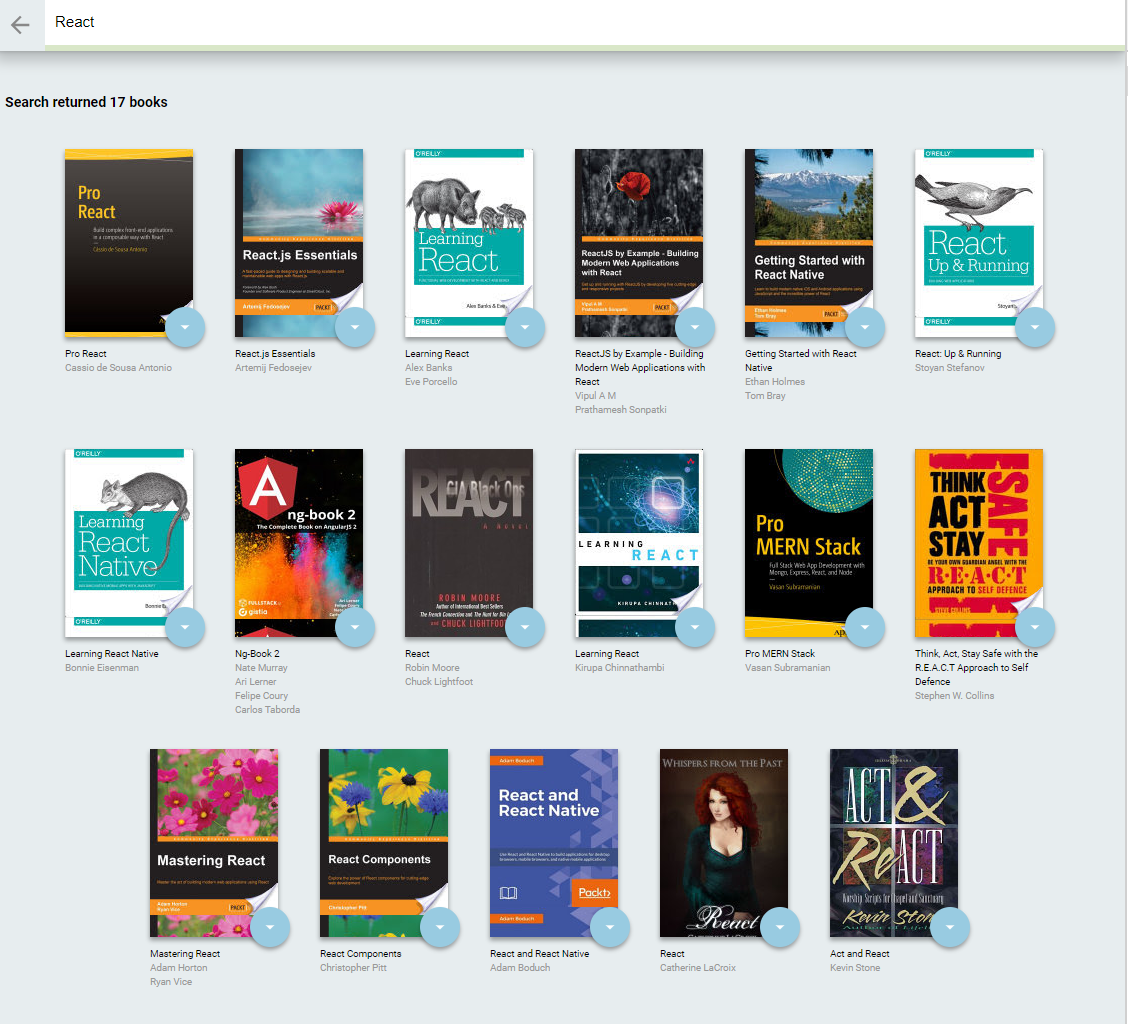The height and width of the screenshot is (1024, 1128).
Task: Click the title text 'Mastering React'
Action: pos(185,953)
